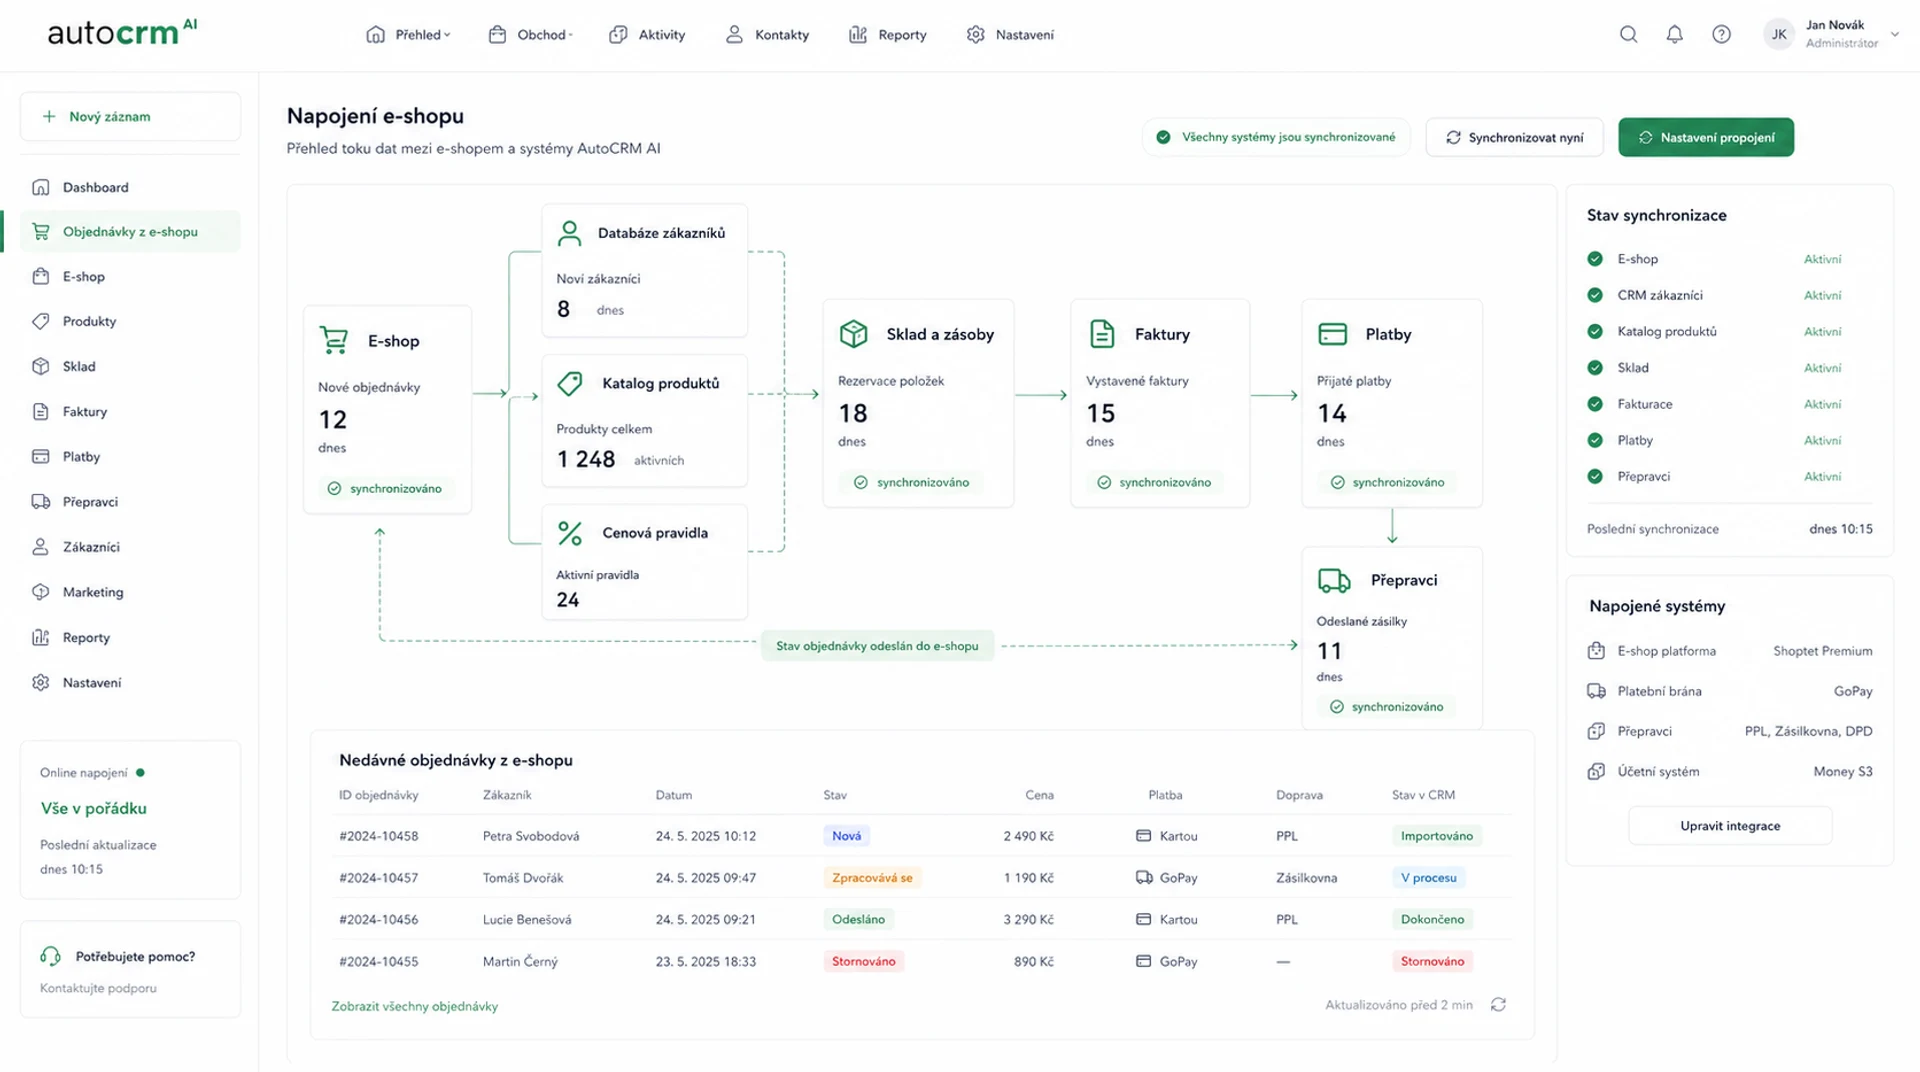Viewport: 1920px width, 1072px height.
Task: Select Marketing in the left sidebar
Action: 93,592
